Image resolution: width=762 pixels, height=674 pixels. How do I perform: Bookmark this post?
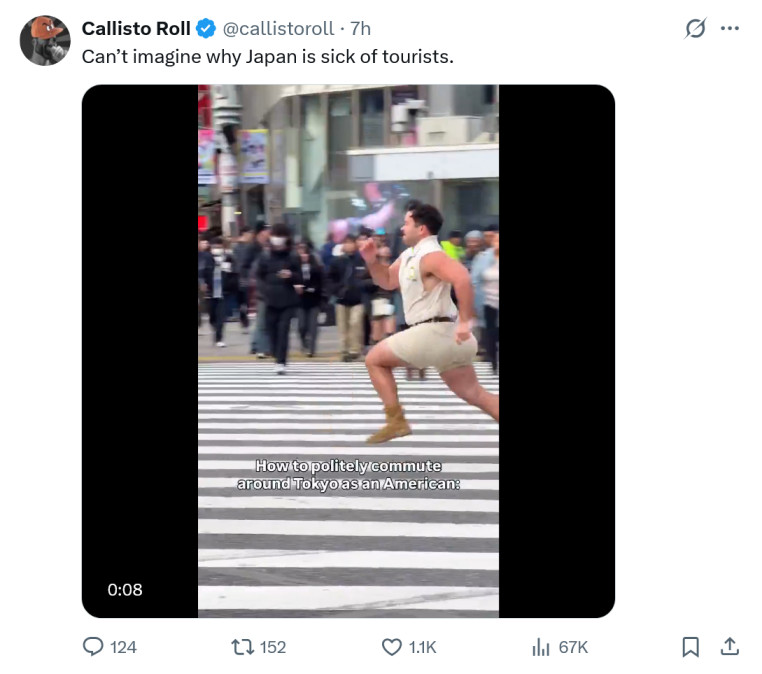point(691,647)
